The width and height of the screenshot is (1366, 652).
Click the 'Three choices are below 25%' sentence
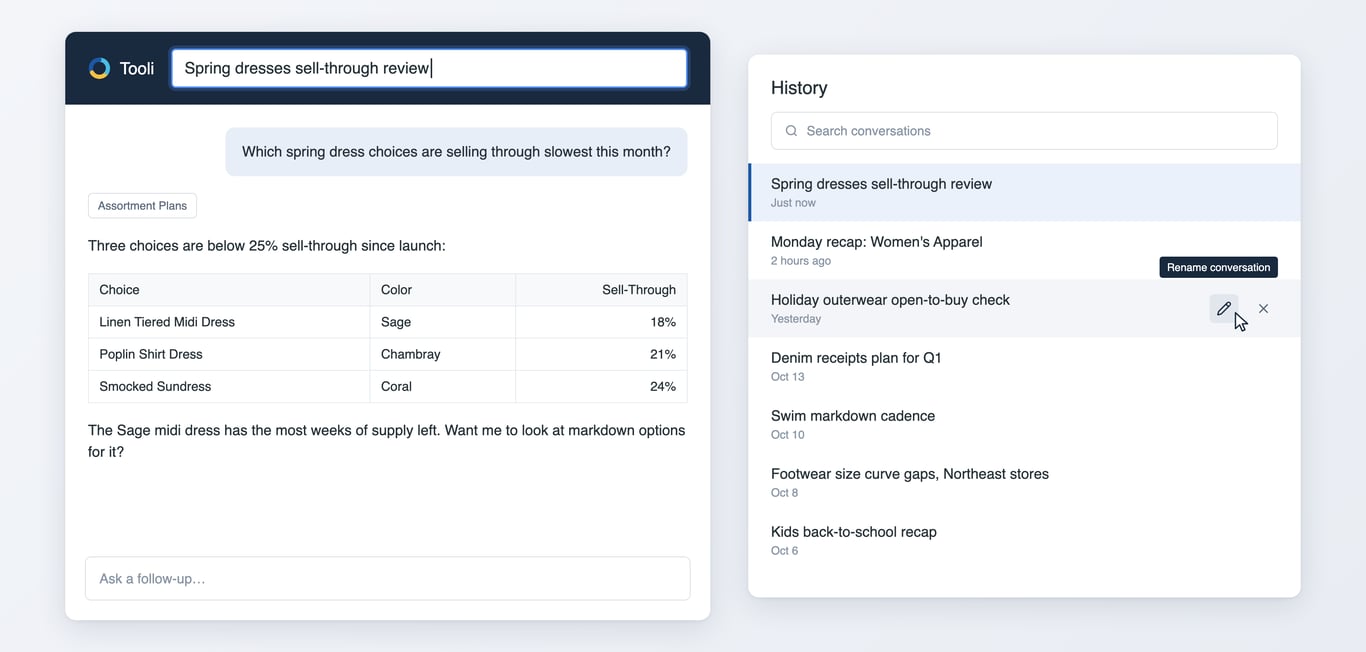[267, 246]
